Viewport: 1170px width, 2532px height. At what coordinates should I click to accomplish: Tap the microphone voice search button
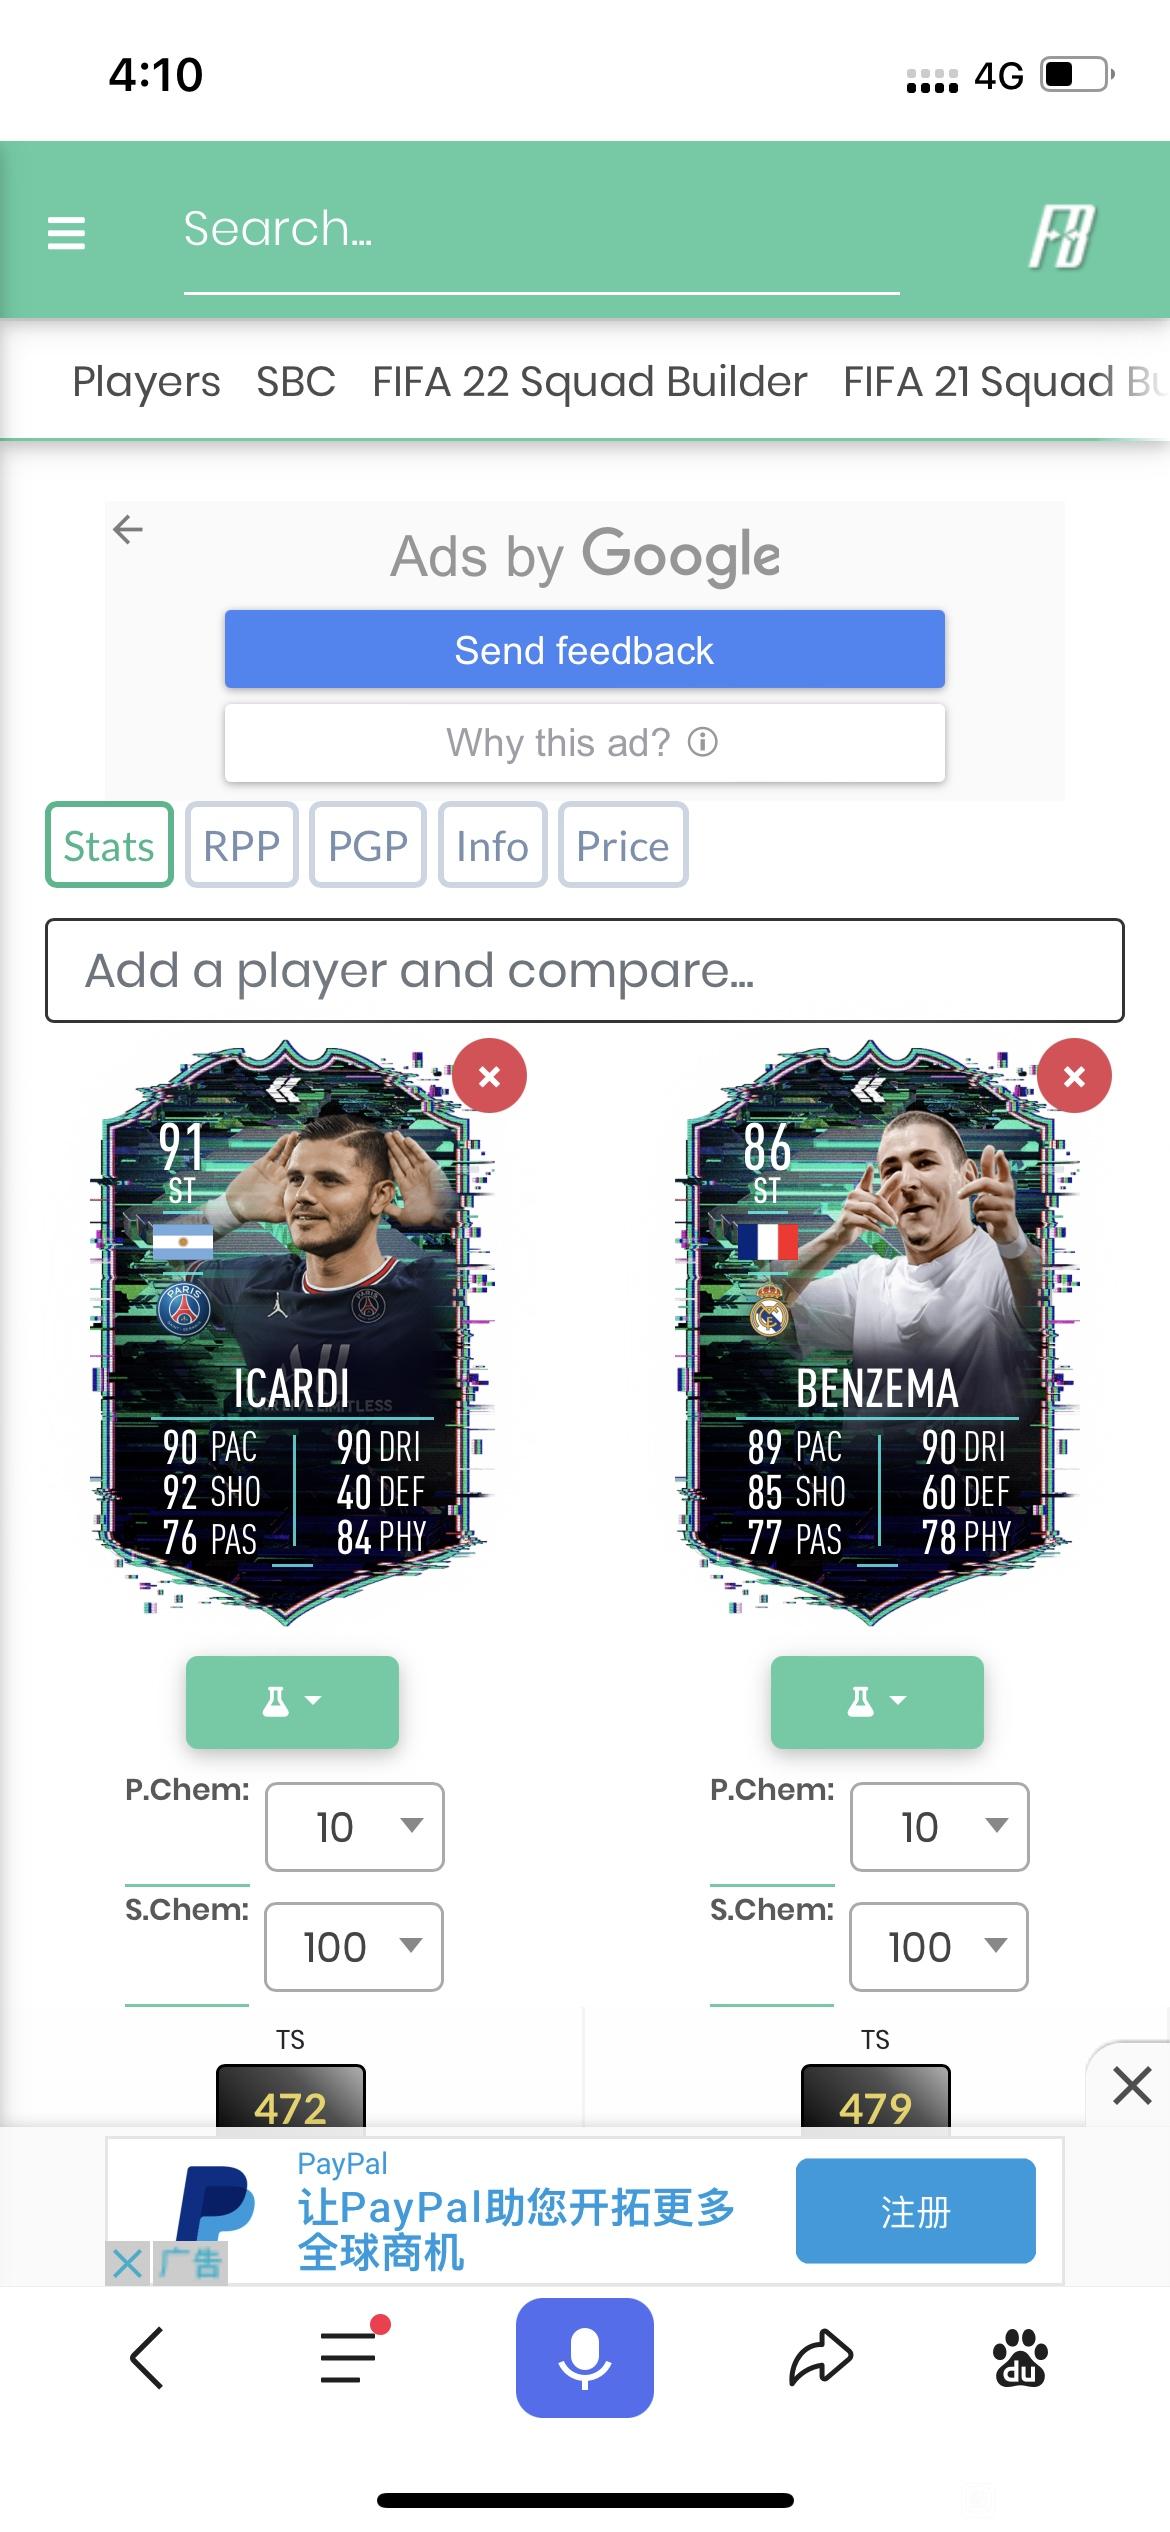click(585, 2358)
